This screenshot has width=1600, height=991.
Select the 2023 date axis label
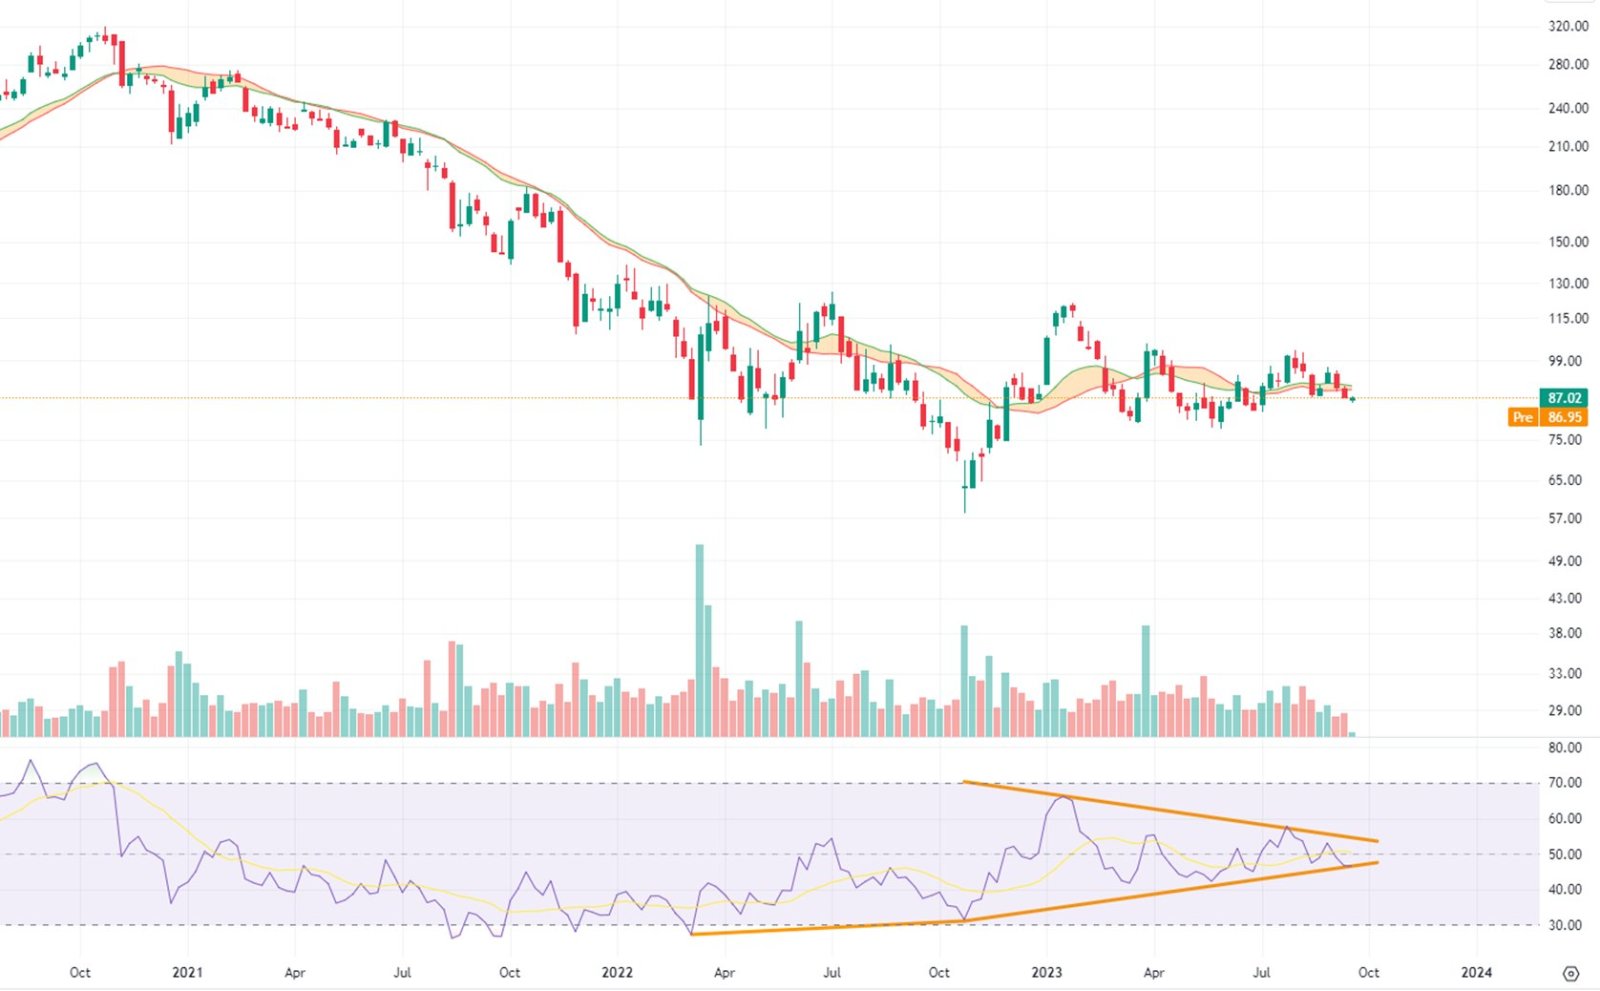click(x=1047, y=972)
